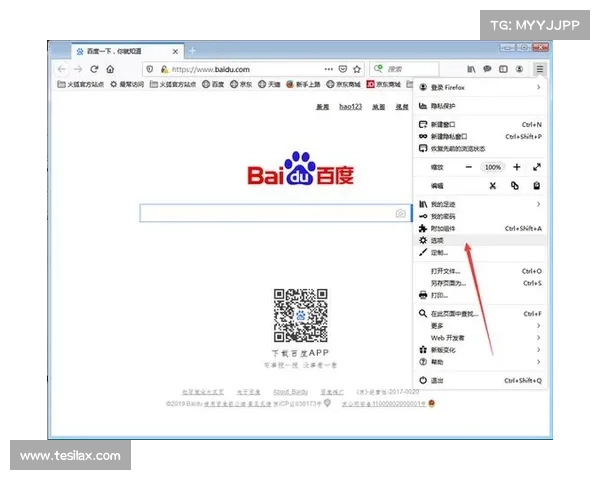Click the Firefox hamburger menu button
Viewport: 600px width, 480px height.
tap(539, 69)
